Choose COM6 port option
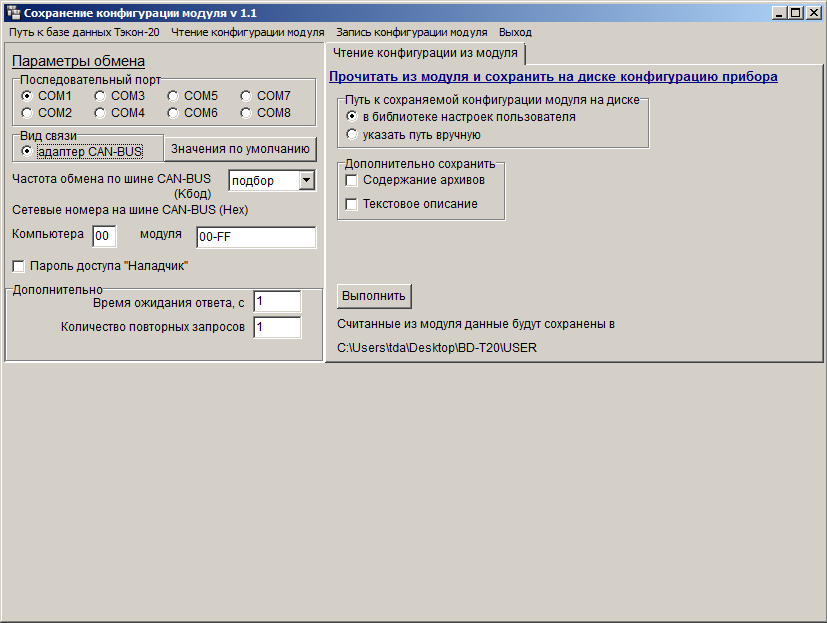The width and height of the screenshot is (827, 623). 173,113
